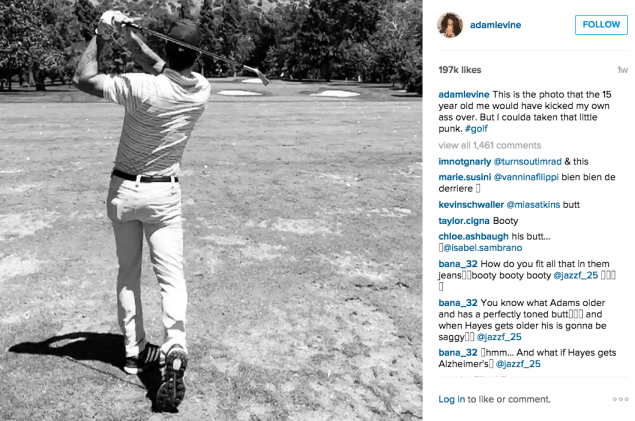Click adamlevine username in the caption

[464, 94]
